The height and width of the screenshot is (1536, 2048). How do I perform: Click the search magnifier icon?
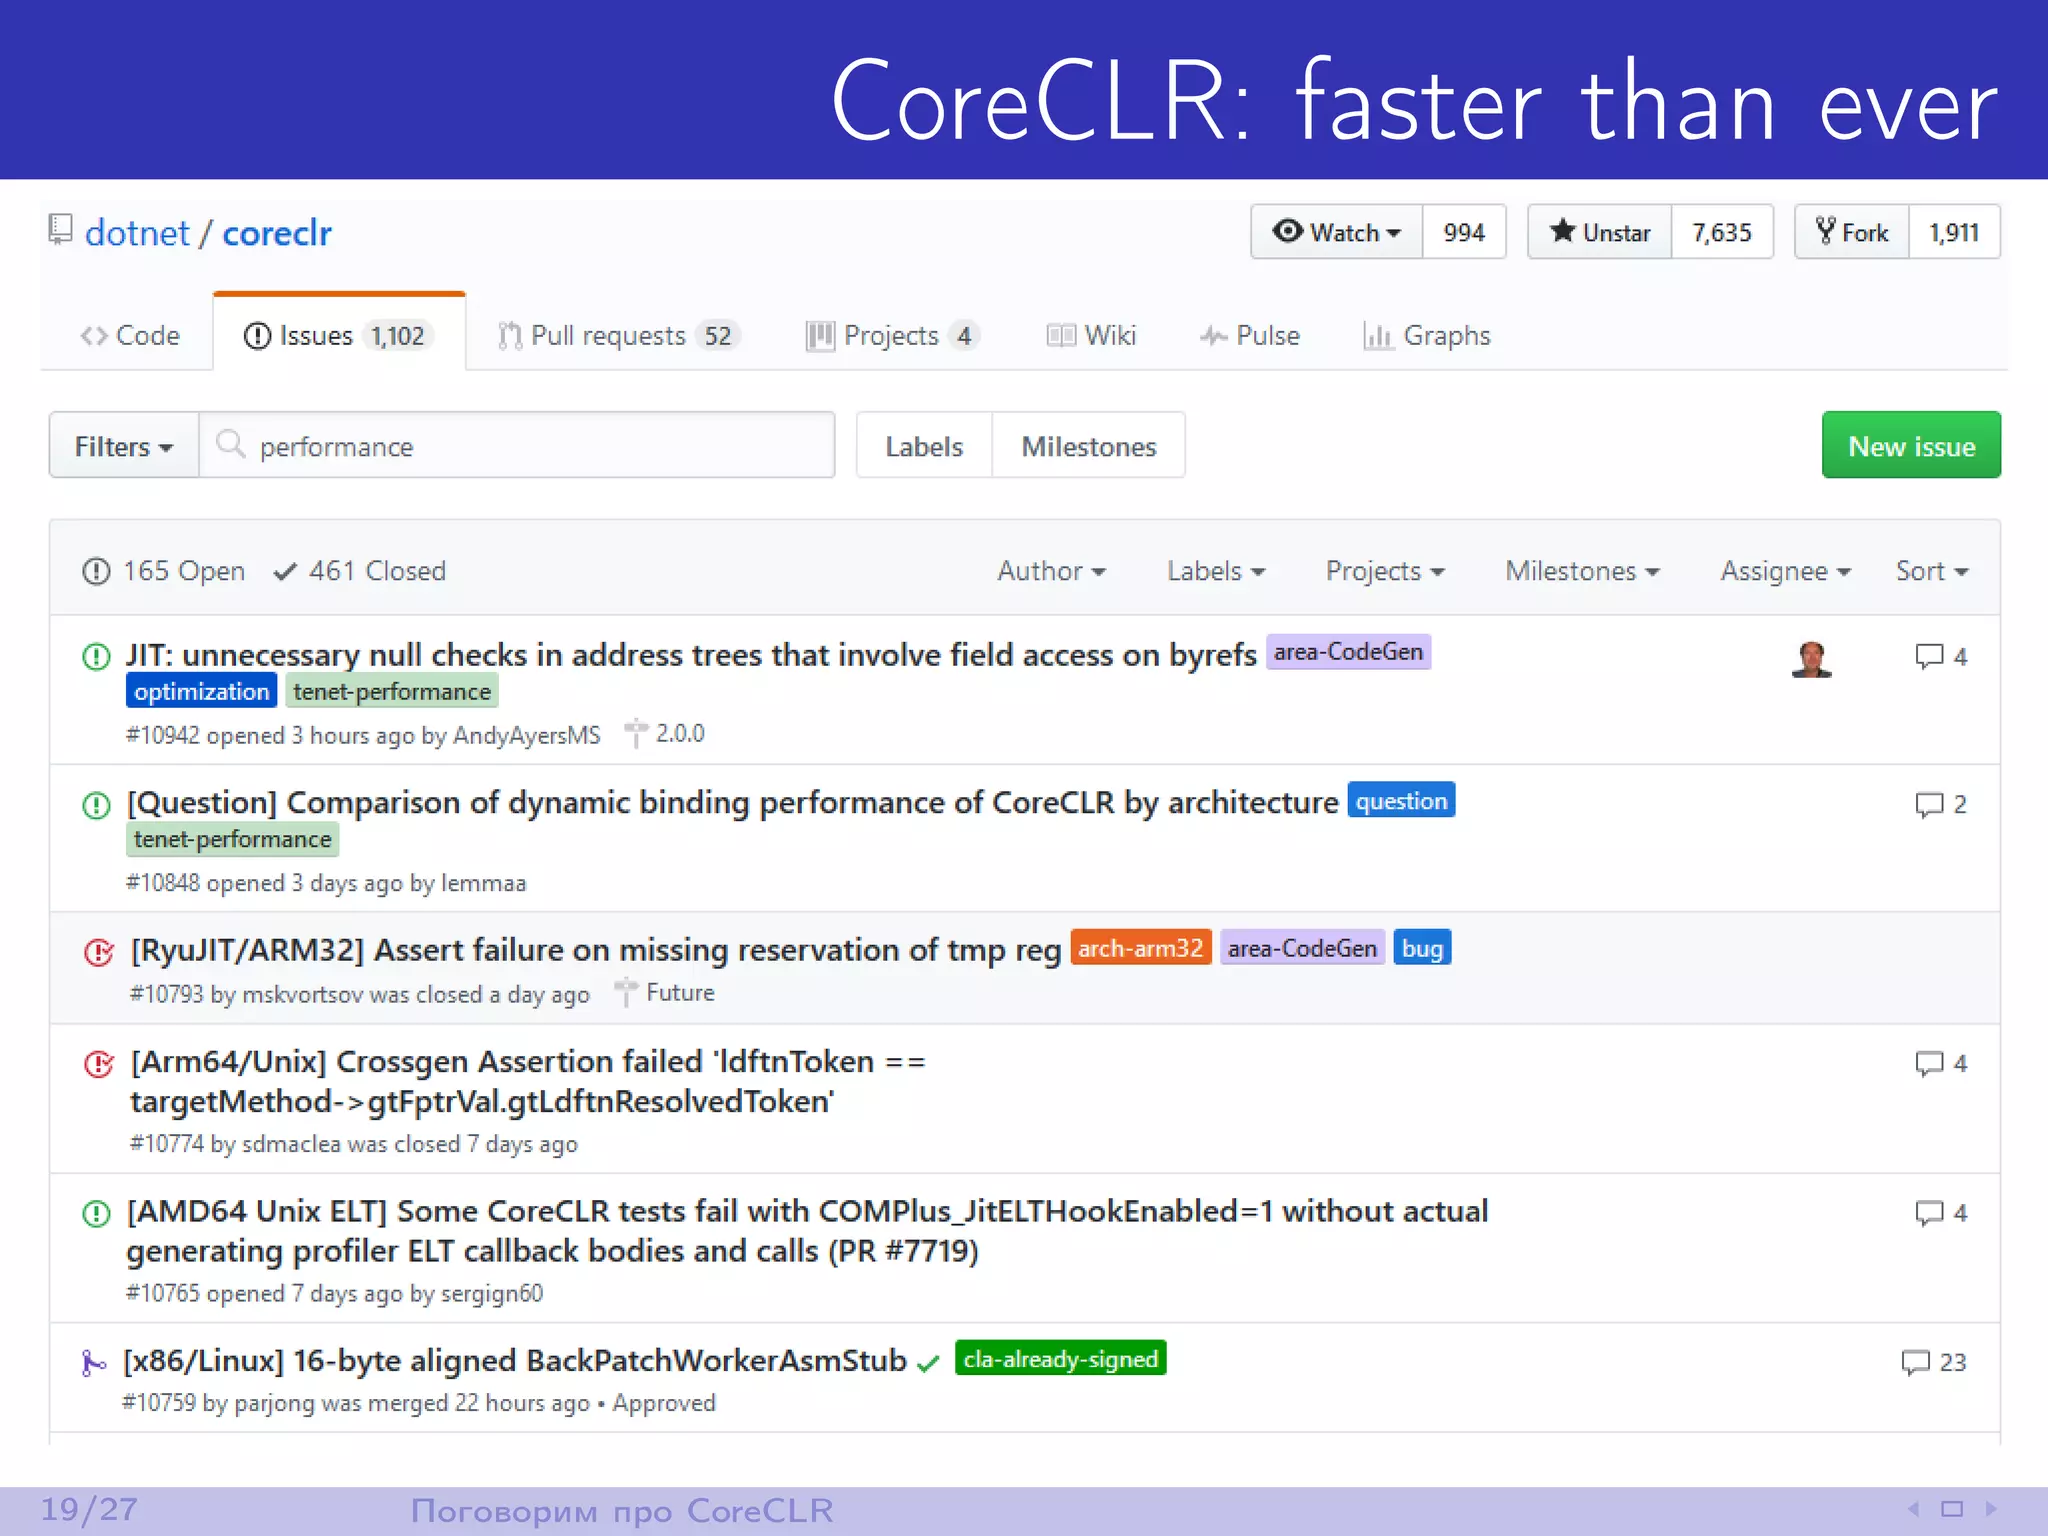(x=231, y=444)
